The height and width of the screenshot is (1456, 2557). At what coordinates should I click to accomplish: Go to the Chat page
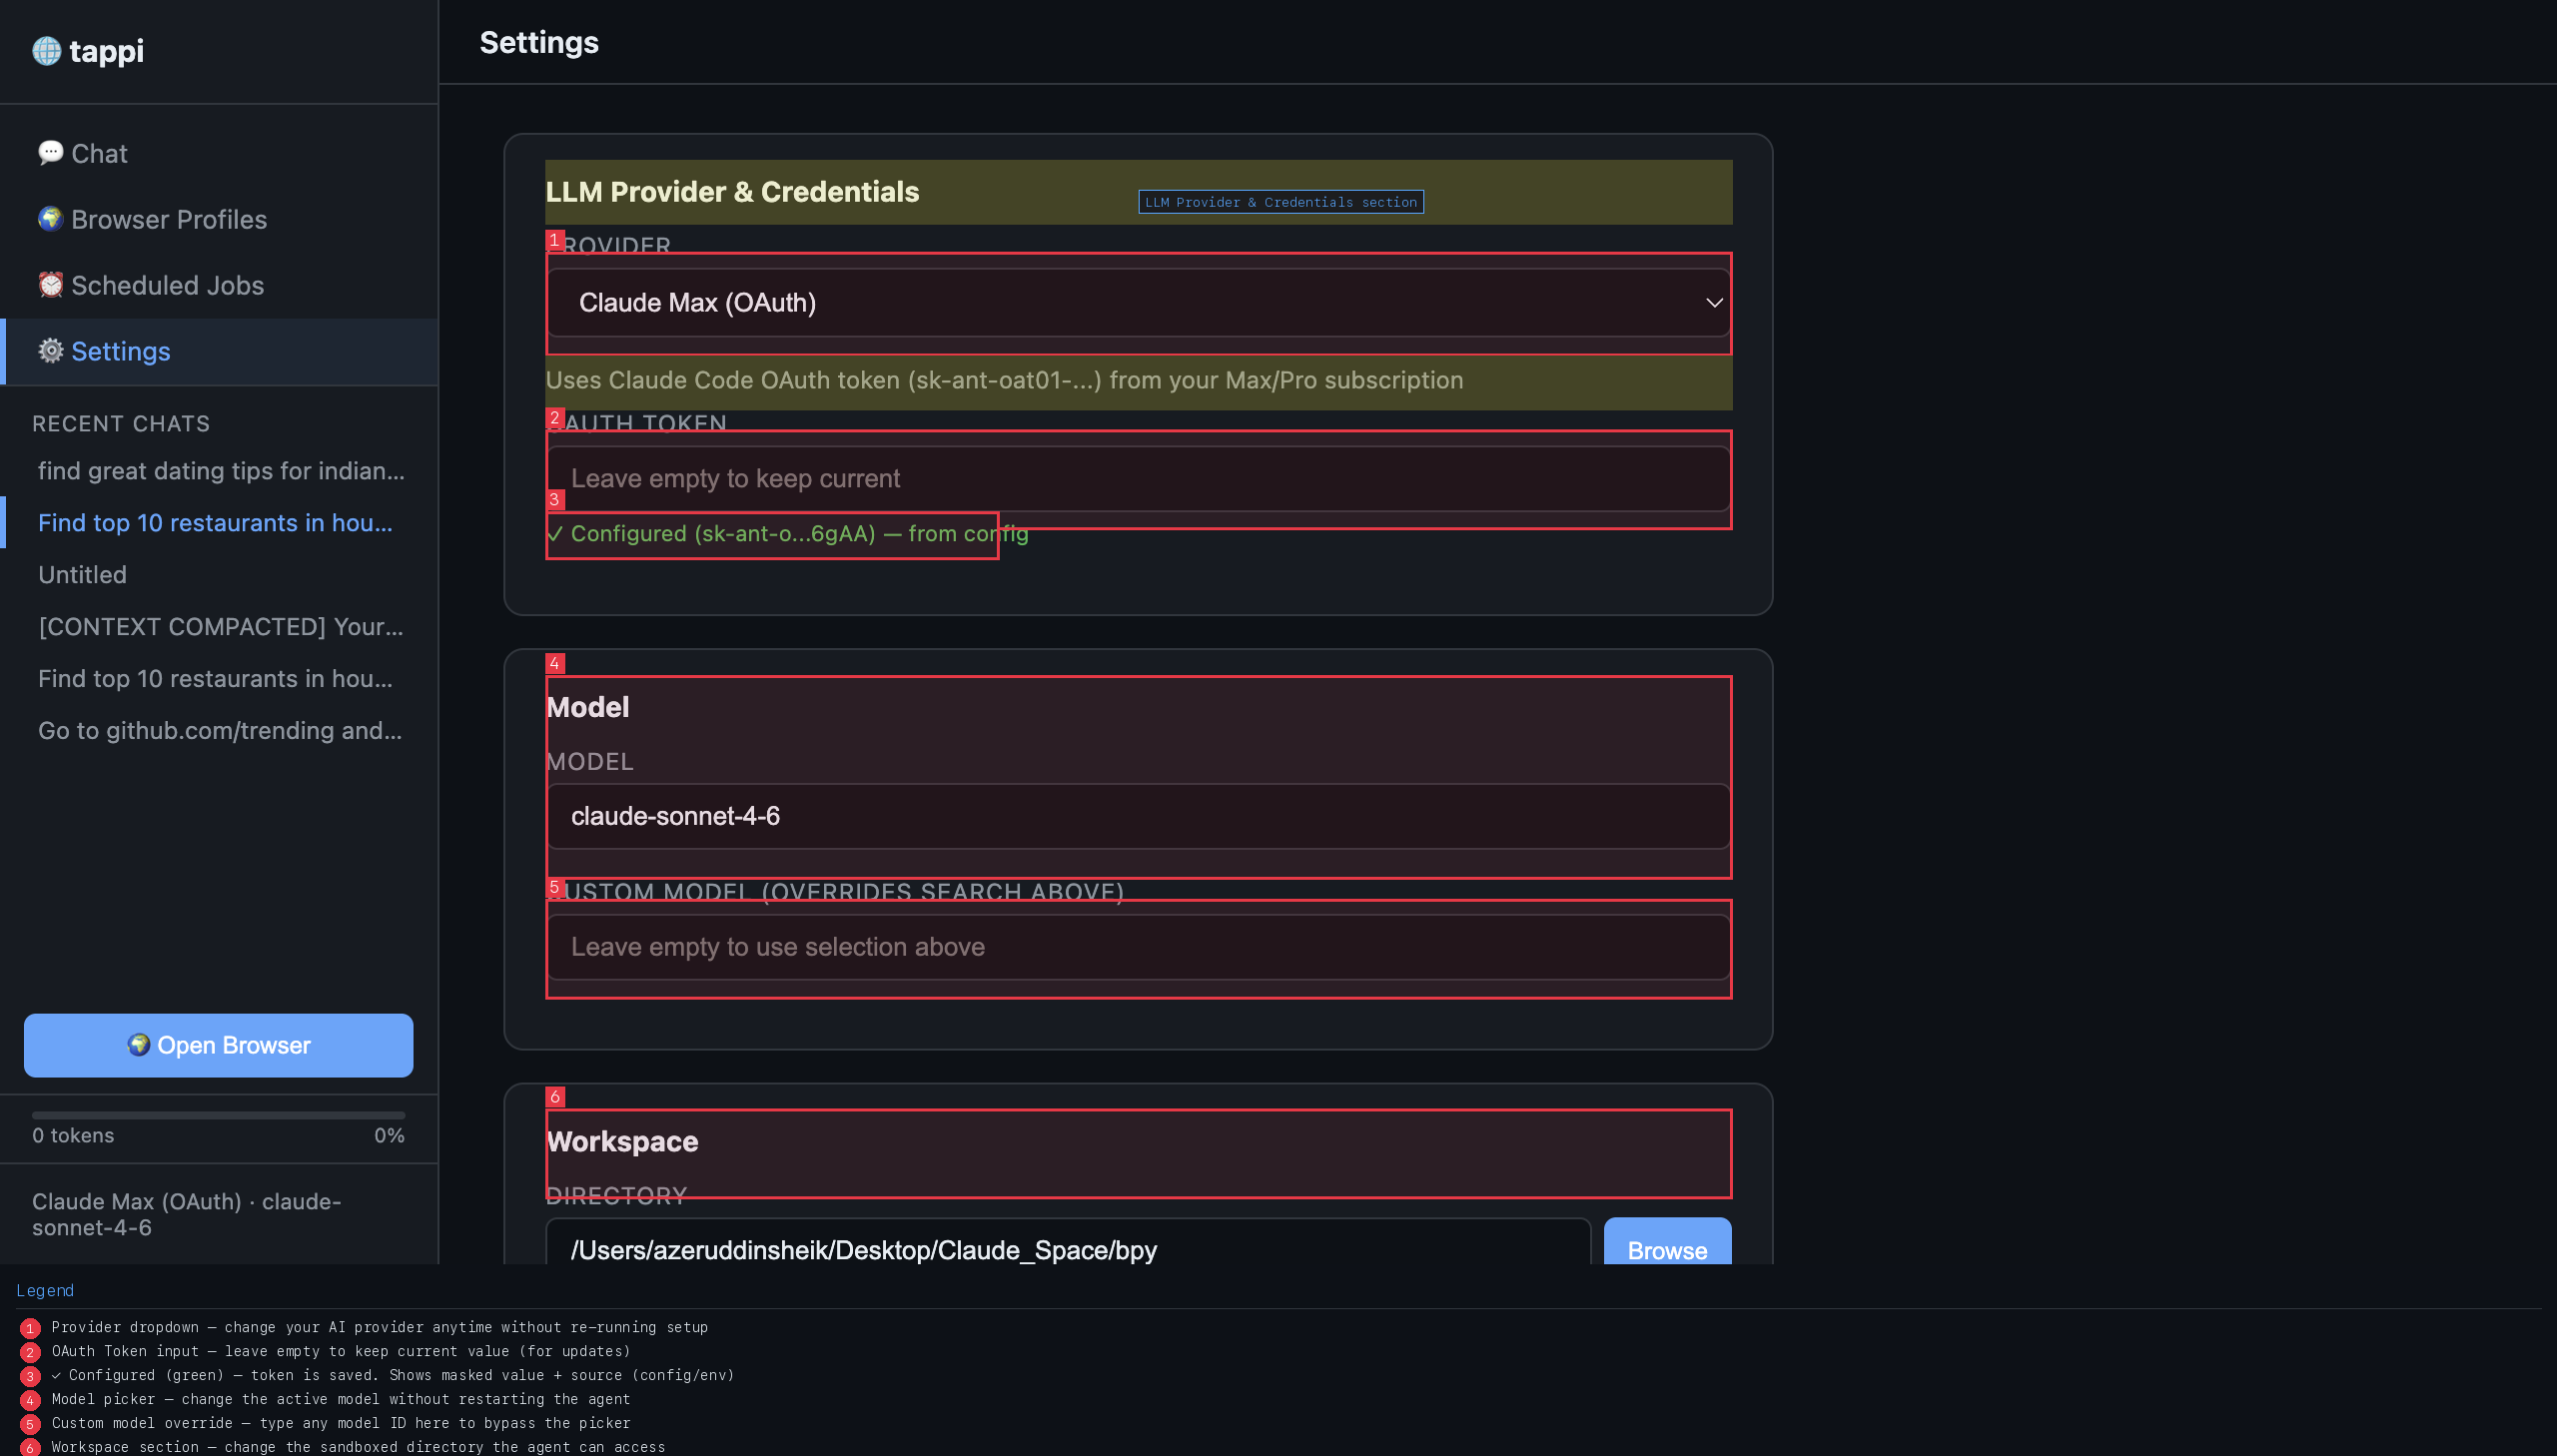[99, 154]
